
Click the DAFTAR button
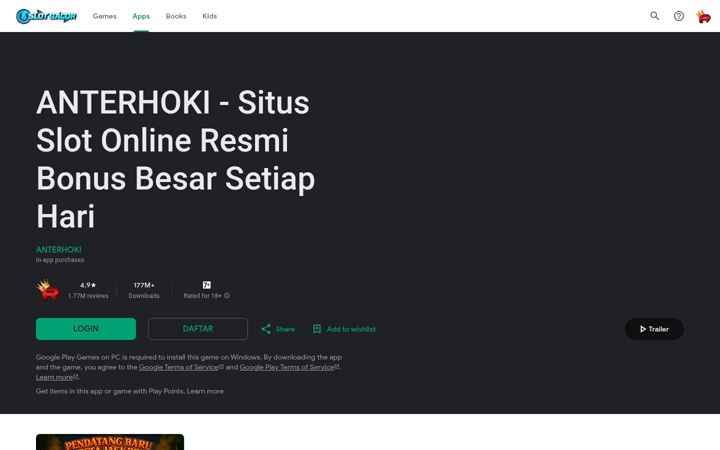[x=198, y=329]
